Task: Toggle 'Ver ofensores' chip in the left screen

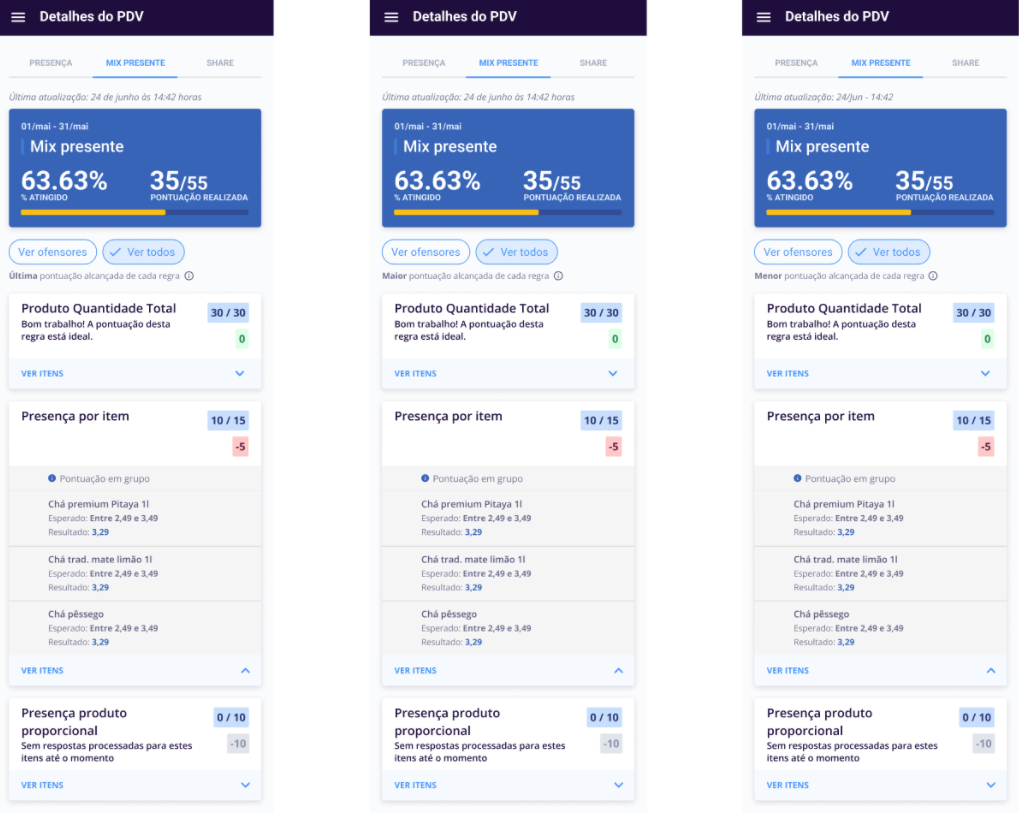Action: tap(53, 252)
